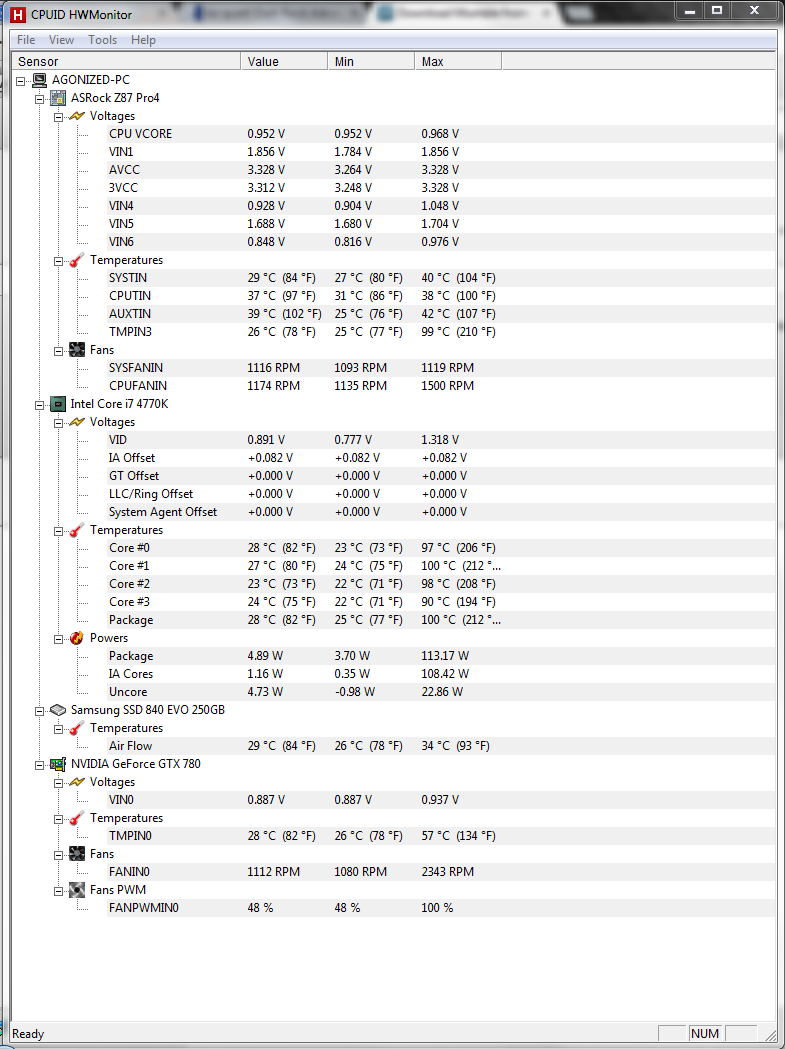Maximize the HWMonitor window
This screenshot has height=1049, width=785.
tap(717, 10)
